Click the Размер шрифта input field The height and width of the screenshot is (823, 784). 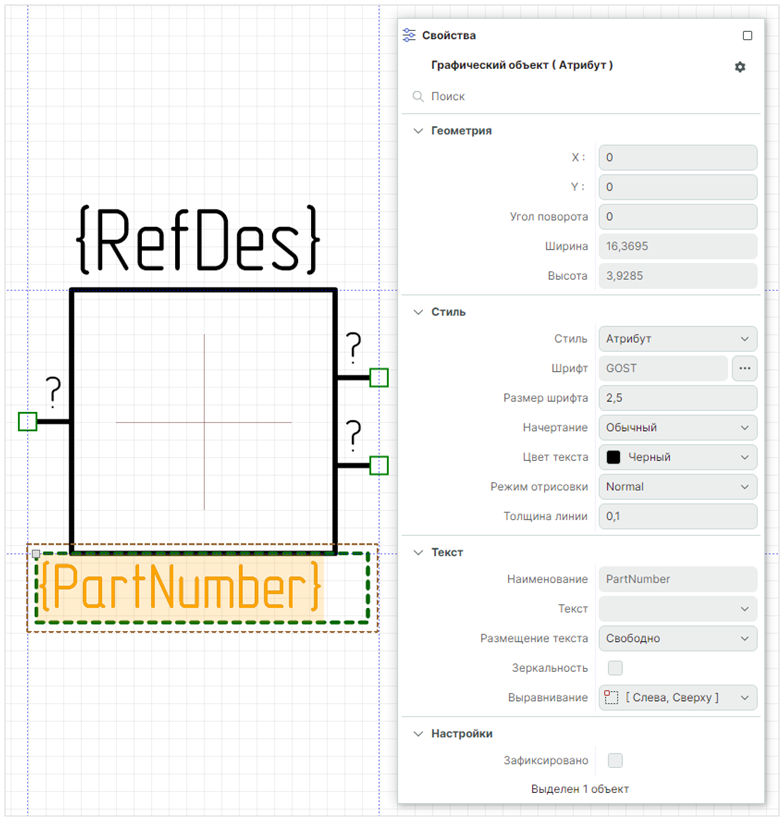pos(677,398)
